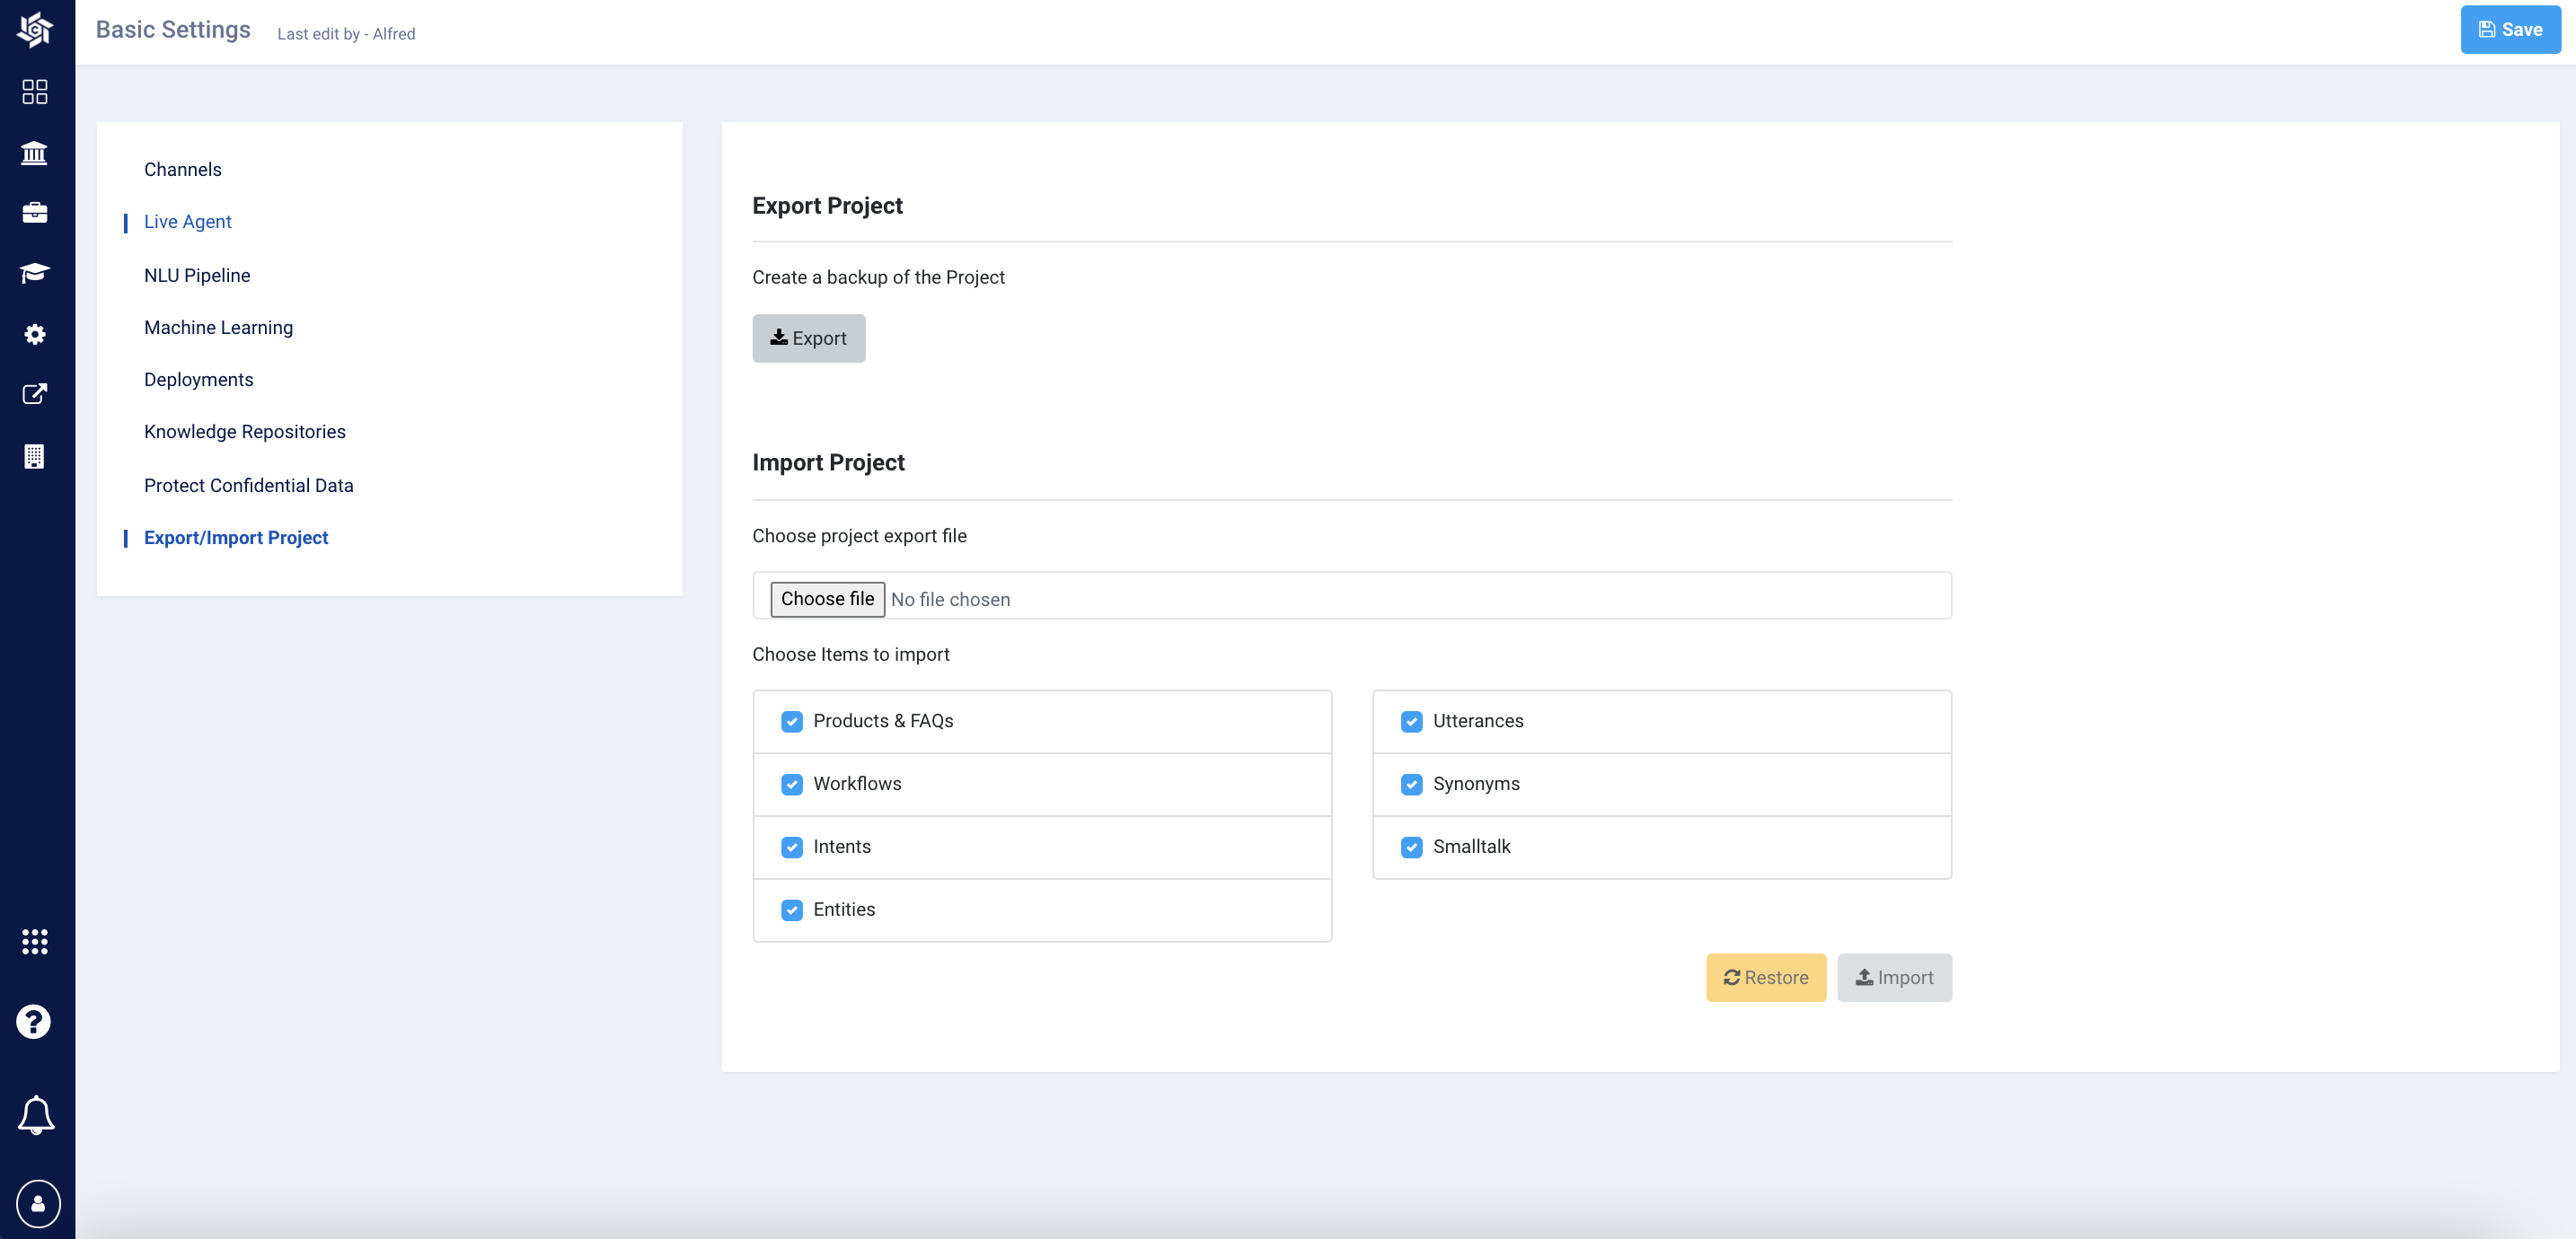The height and width of the screenshot is (1239, 2576).
Task: Disable the Smalltalk checkbox
Action: coord(1411,847)
